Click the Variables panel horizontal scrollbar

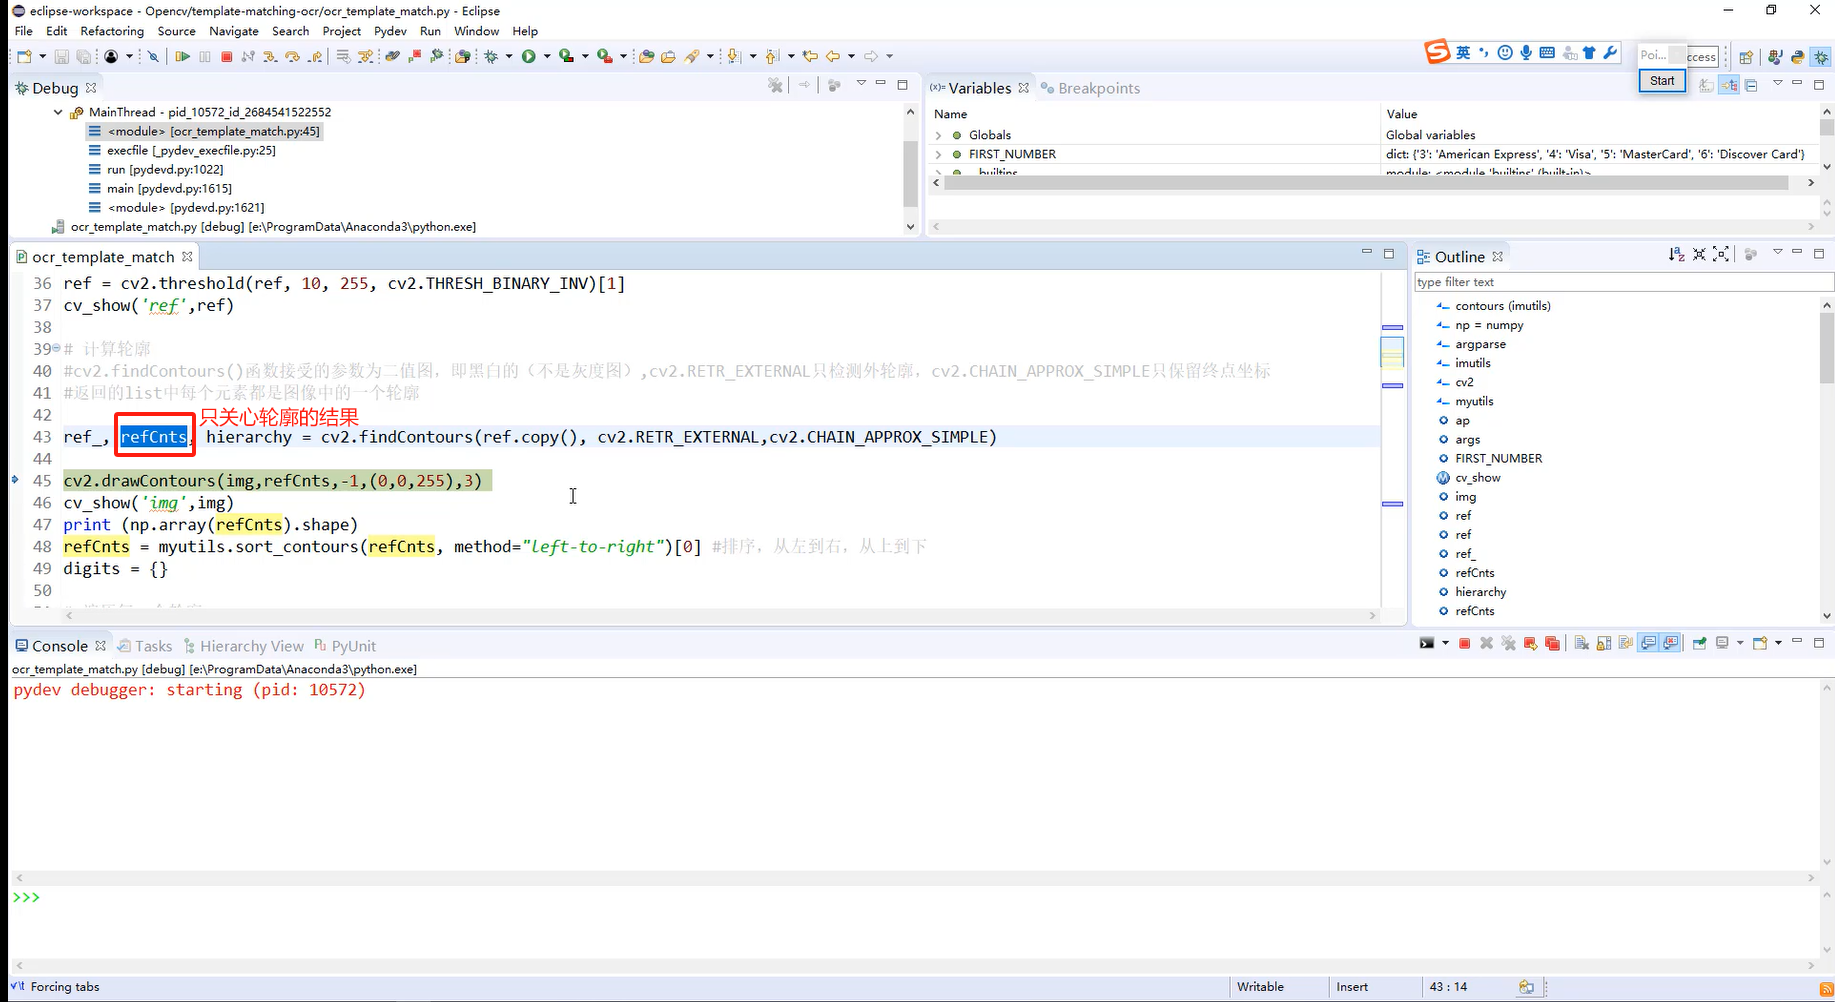1365,183
